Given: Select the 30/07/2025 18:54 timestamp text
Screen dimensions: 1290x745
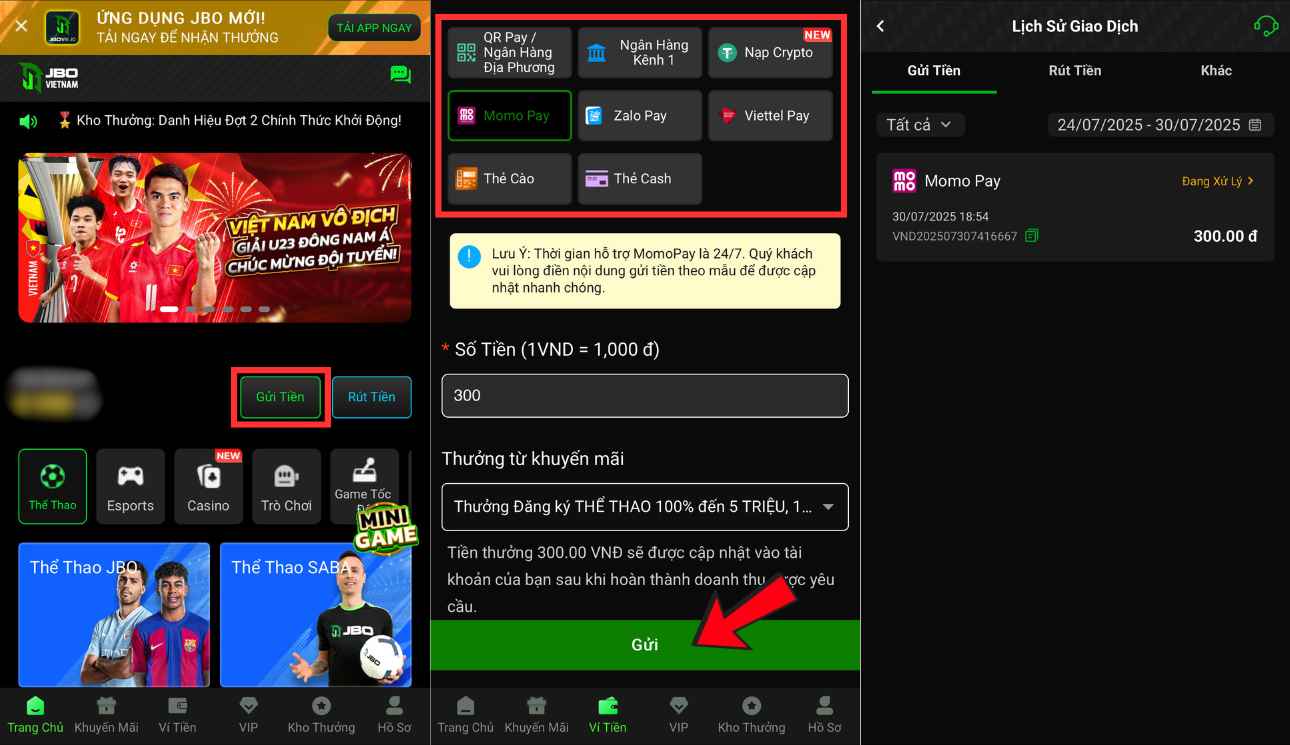Looking at the screenshot, I should (940, 216).
